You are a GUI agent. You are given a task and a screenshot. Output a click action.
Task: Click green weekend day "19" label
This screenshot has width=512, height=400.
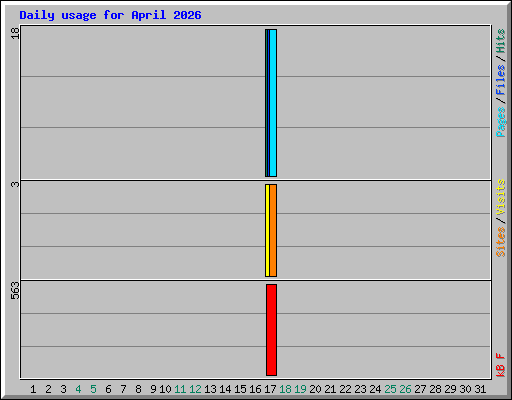300,389
